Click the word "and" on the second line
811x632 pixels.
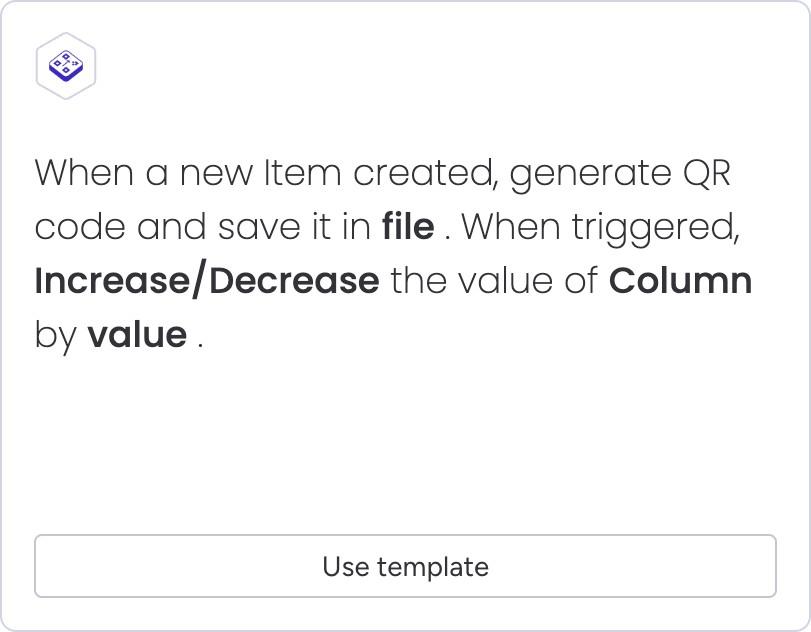[169, 227]
